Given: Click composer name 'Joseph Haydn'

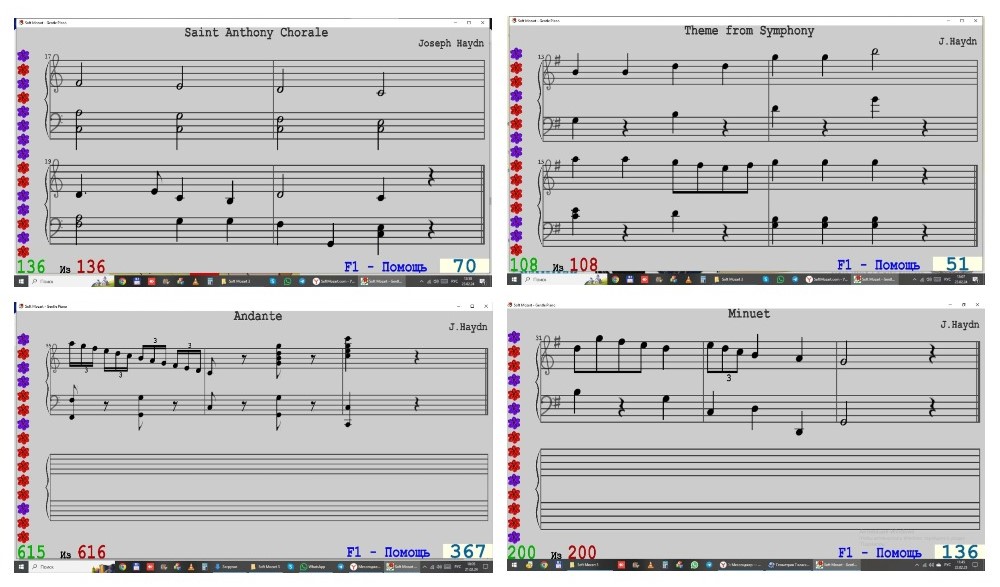Looking at the screenshot, I should [x=451, y=43].
